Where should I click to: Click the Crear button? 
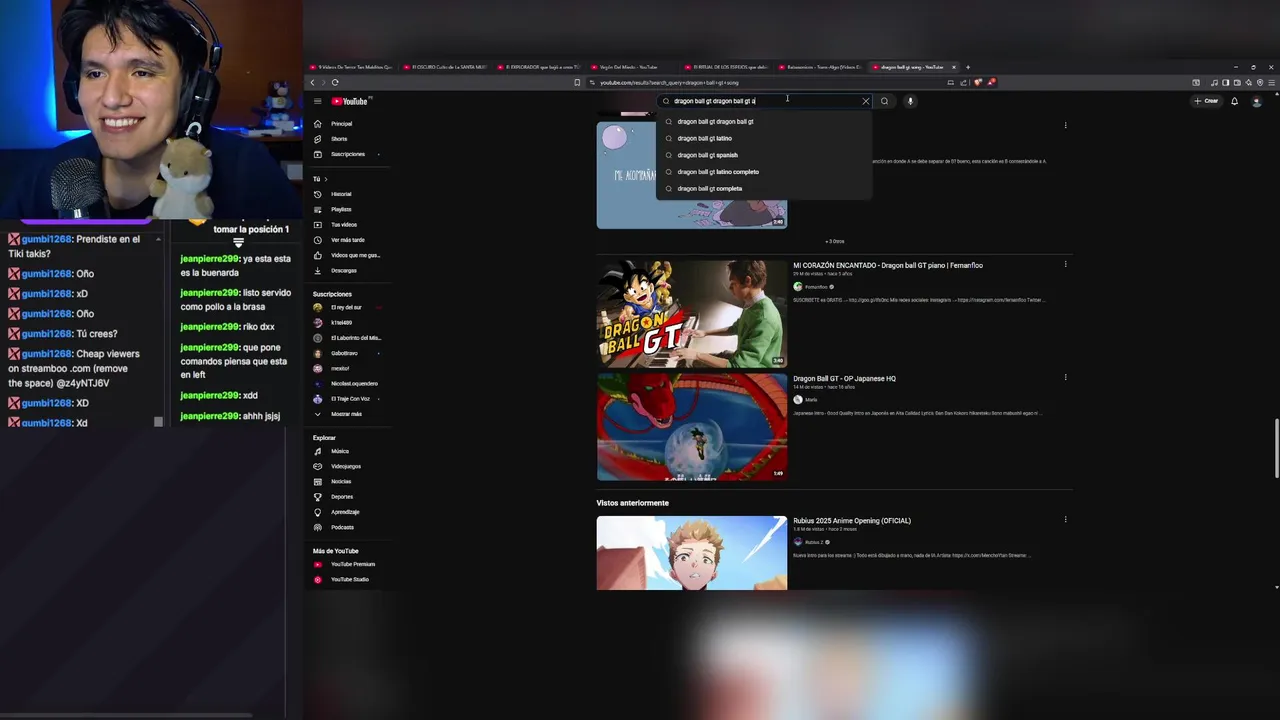pyautogui.click(x=1207, y=101)
